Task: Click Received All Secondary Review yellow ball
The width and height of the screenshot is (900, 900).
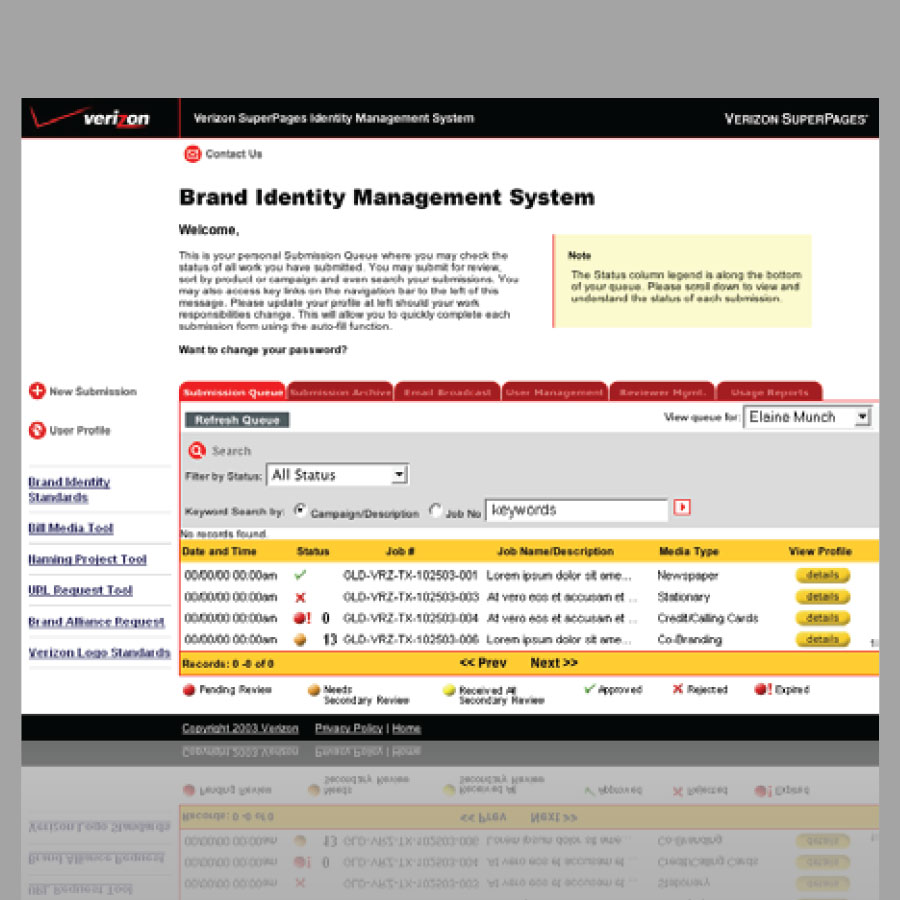Action: (449, 690)
